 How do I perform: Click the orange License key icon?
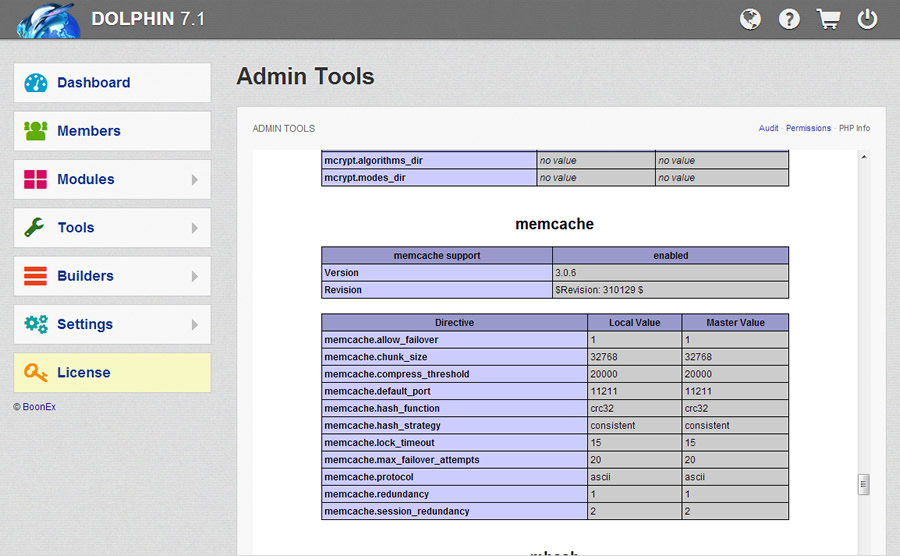36,373
